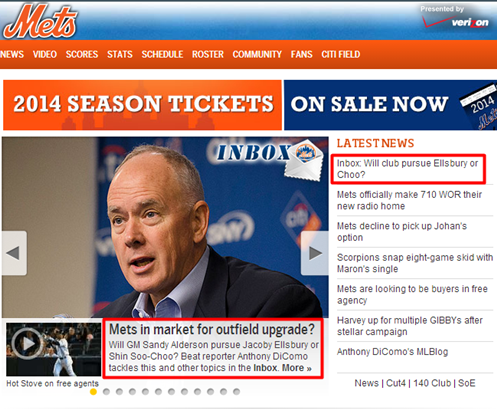Open the SCHEDULE menu
Image resolution: width=497 pixels, height=410 pixels.
[x=162, y=54]
